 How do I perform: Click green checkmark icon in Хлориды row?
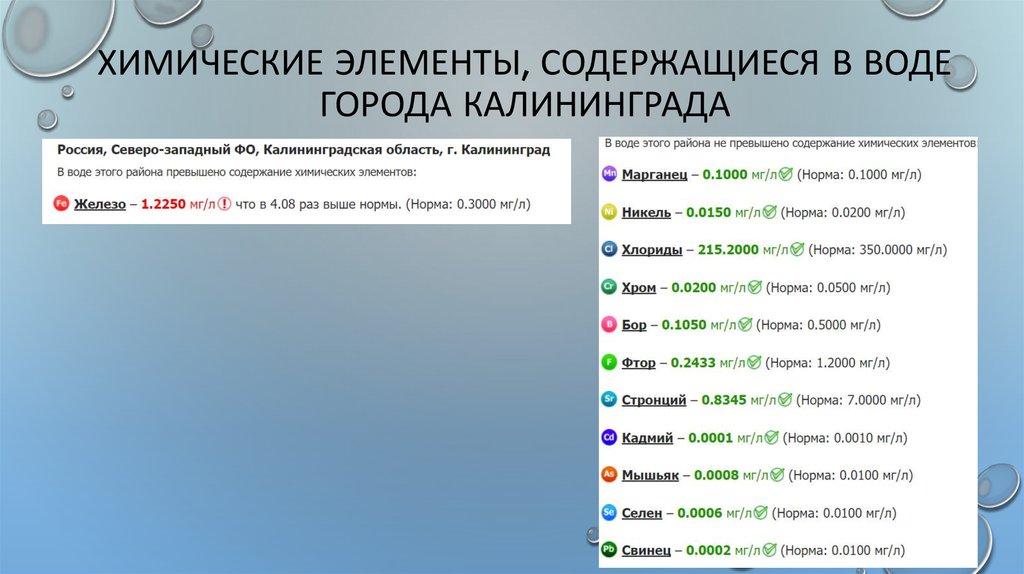click(797, 249)
